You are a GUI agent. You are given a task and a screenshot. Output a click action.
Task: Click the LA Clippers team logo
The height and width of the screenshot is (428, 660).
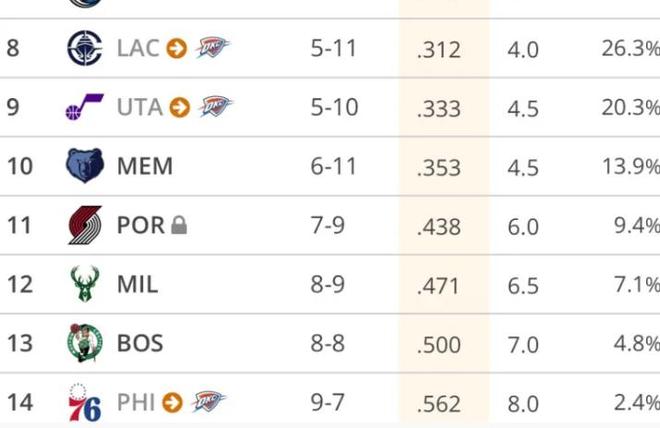coord(85,48)
